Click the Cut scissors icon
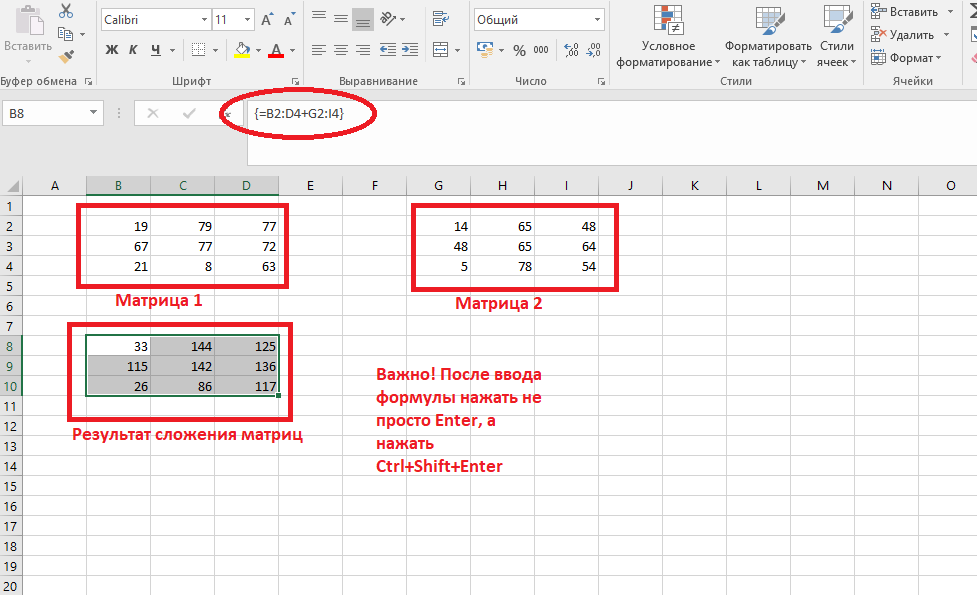 66,11
